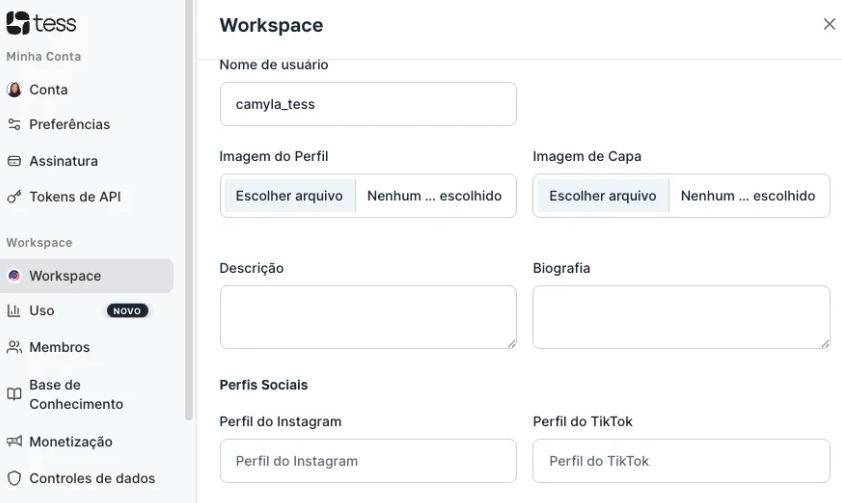Click the Workspace panel title
This screenshot has height=503, width=842.
click(271, 25)
